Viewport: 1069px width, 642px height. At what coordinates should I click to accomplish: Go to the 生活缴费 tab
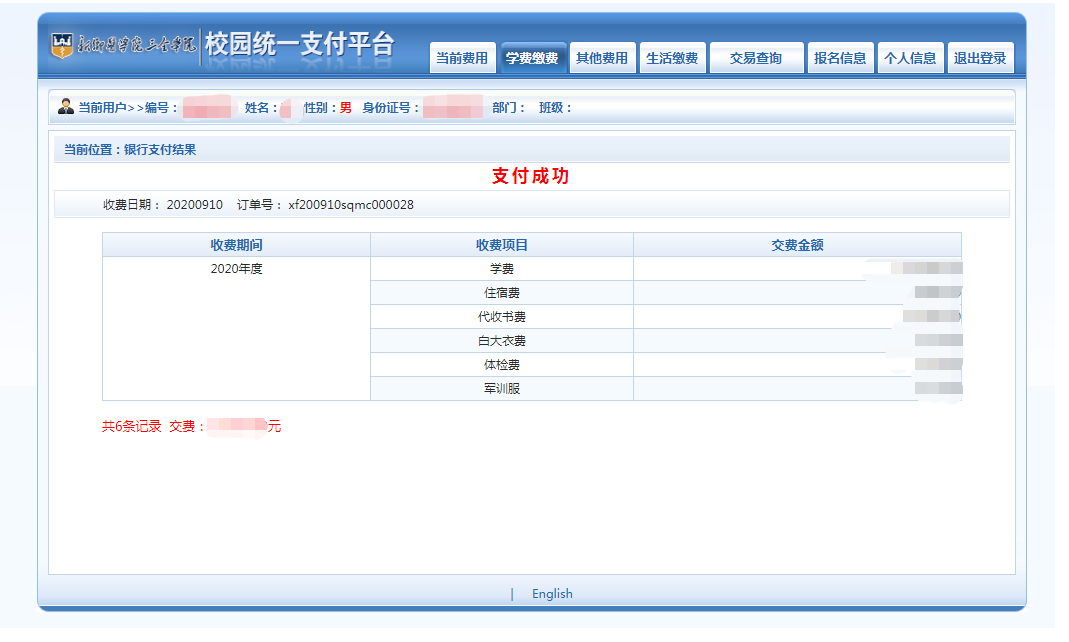[672, 58]
